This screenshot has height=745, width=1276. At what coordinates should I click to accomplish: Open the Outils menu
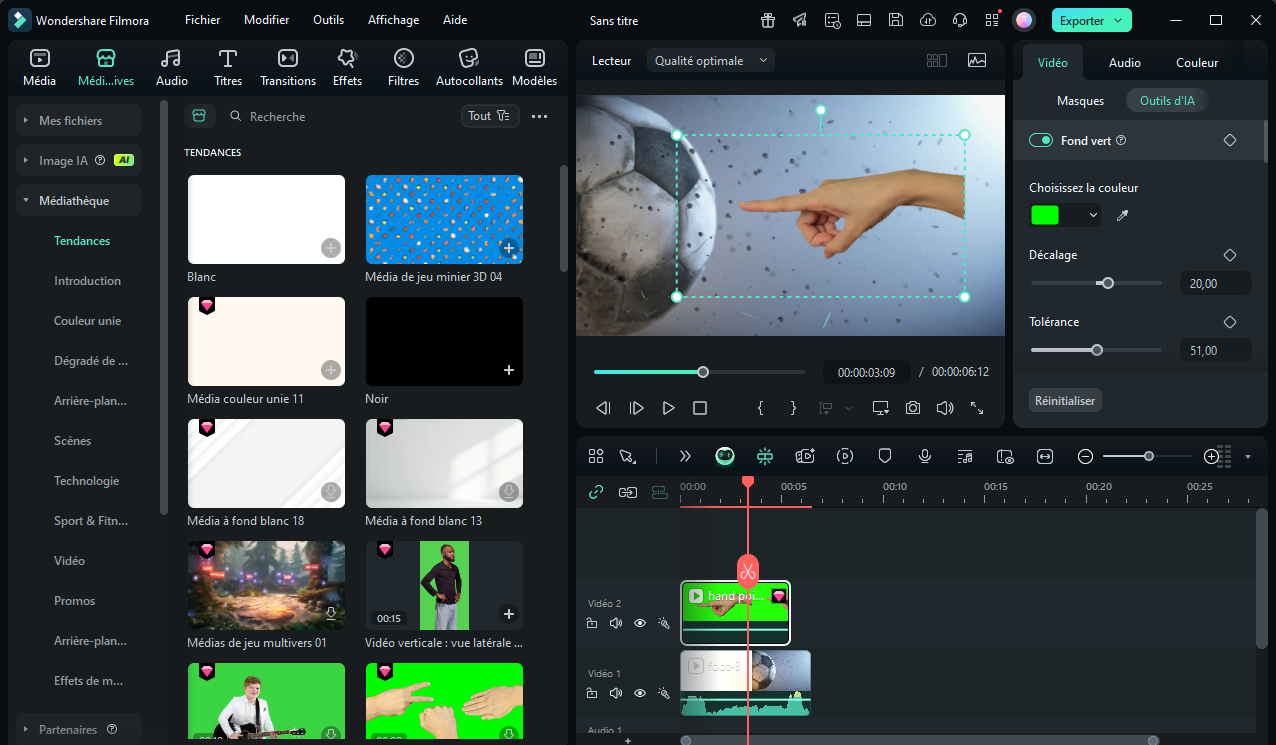pos(328,20)
